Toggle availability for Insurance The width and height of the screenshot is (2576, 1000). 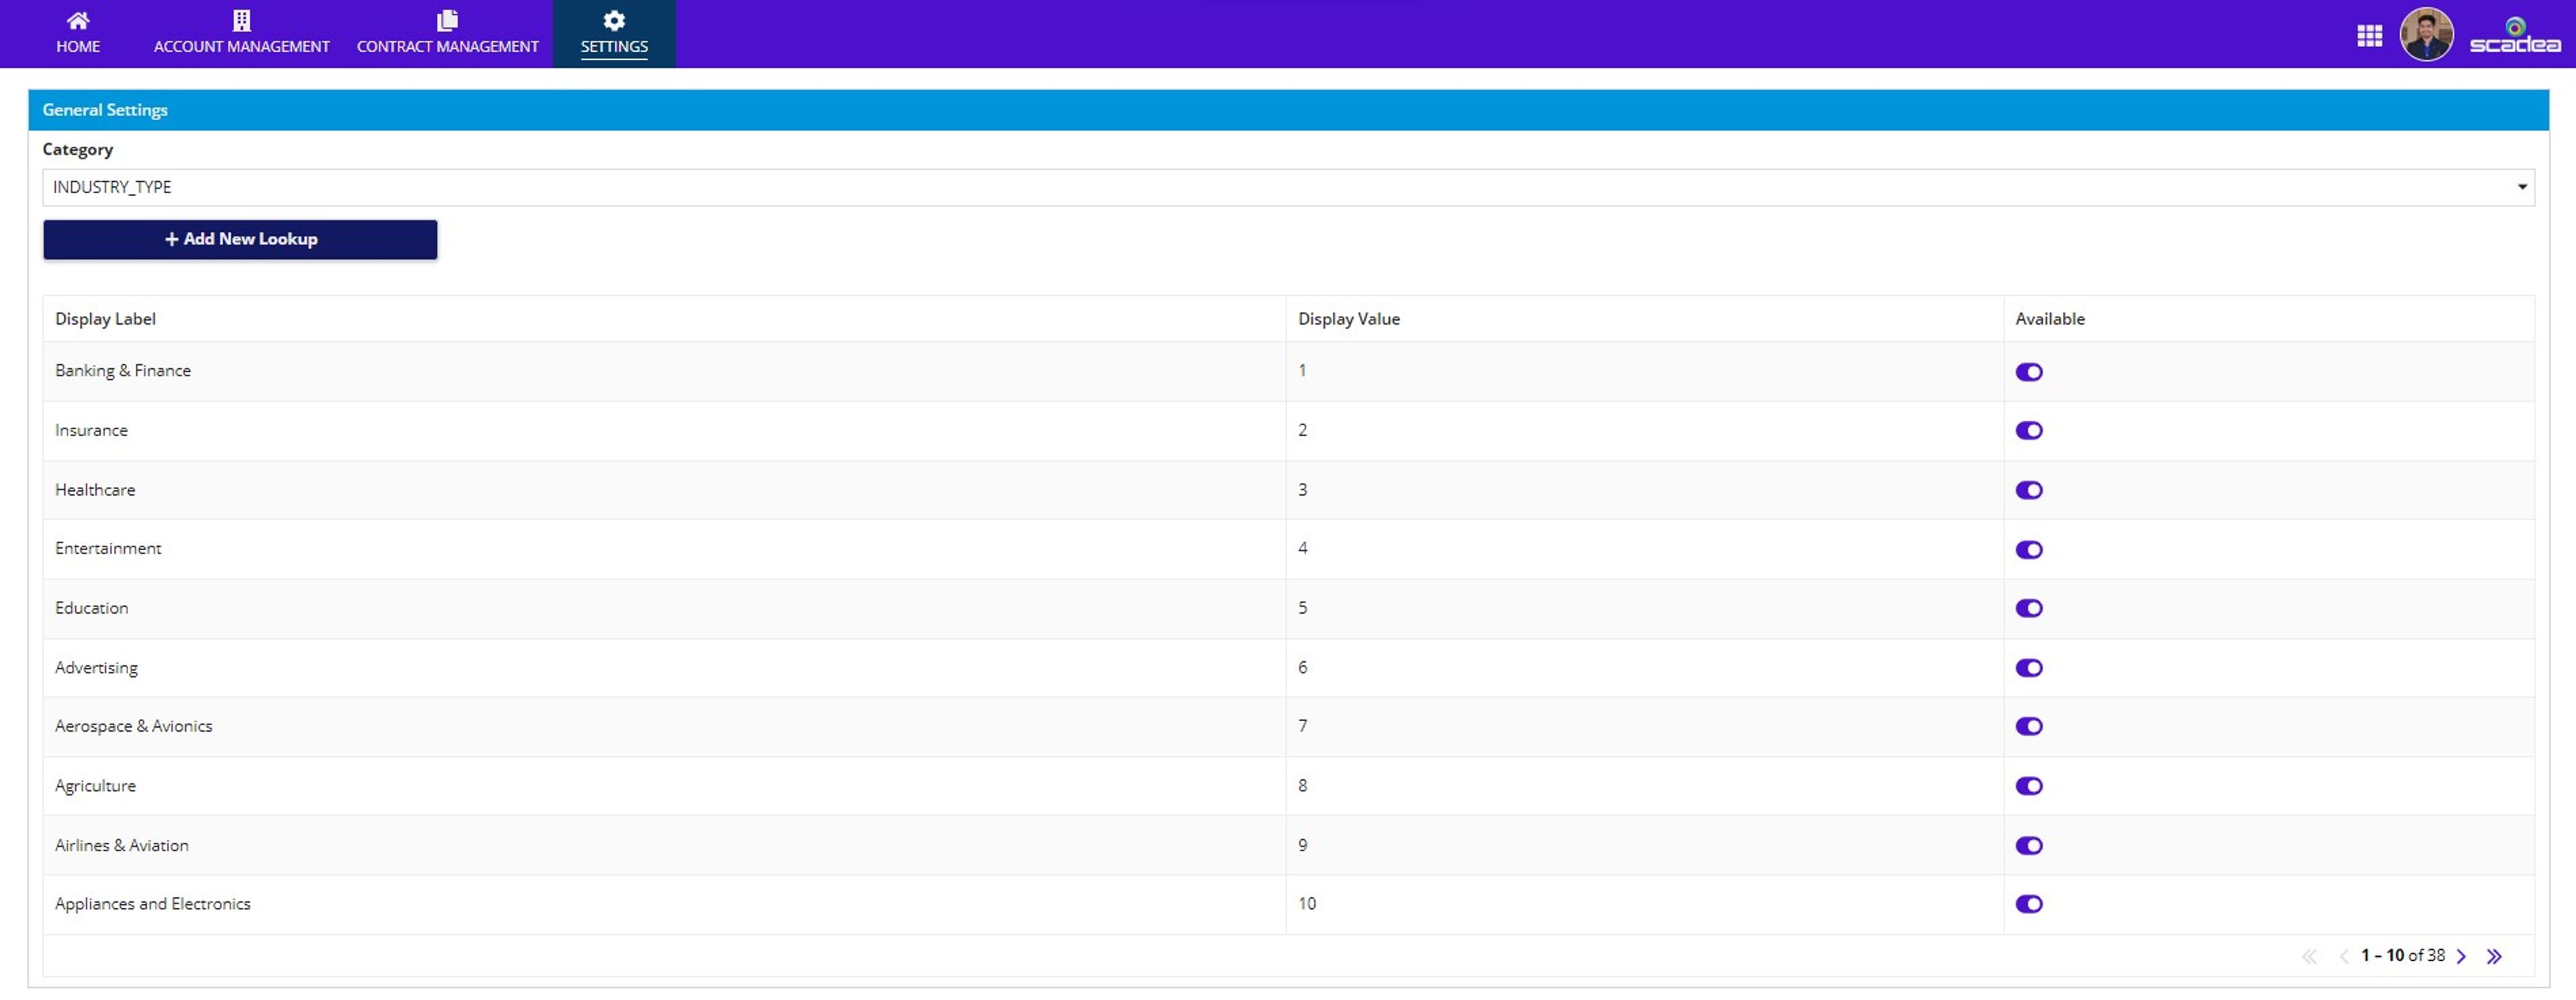tap(2029, 431)
